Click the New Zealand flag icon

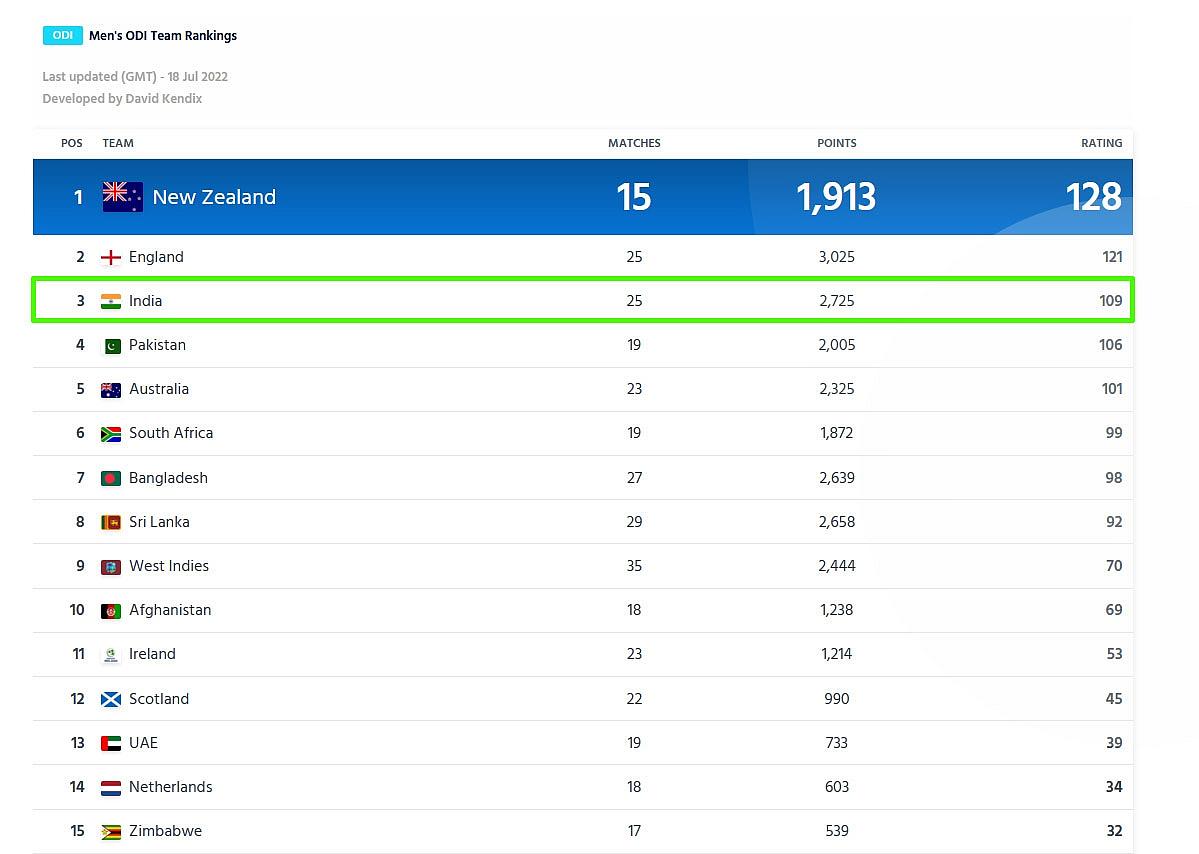(122, 196)
